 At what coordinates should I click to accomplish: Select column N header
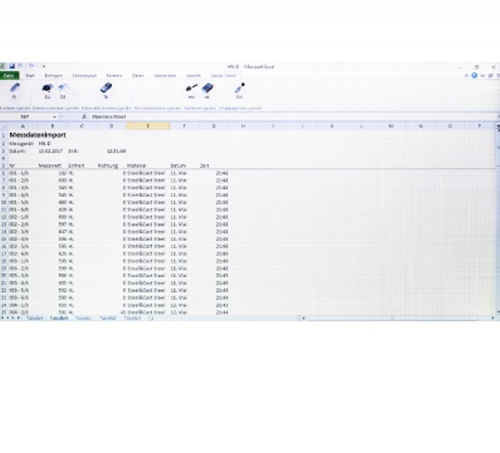click(x=421, y=126)
